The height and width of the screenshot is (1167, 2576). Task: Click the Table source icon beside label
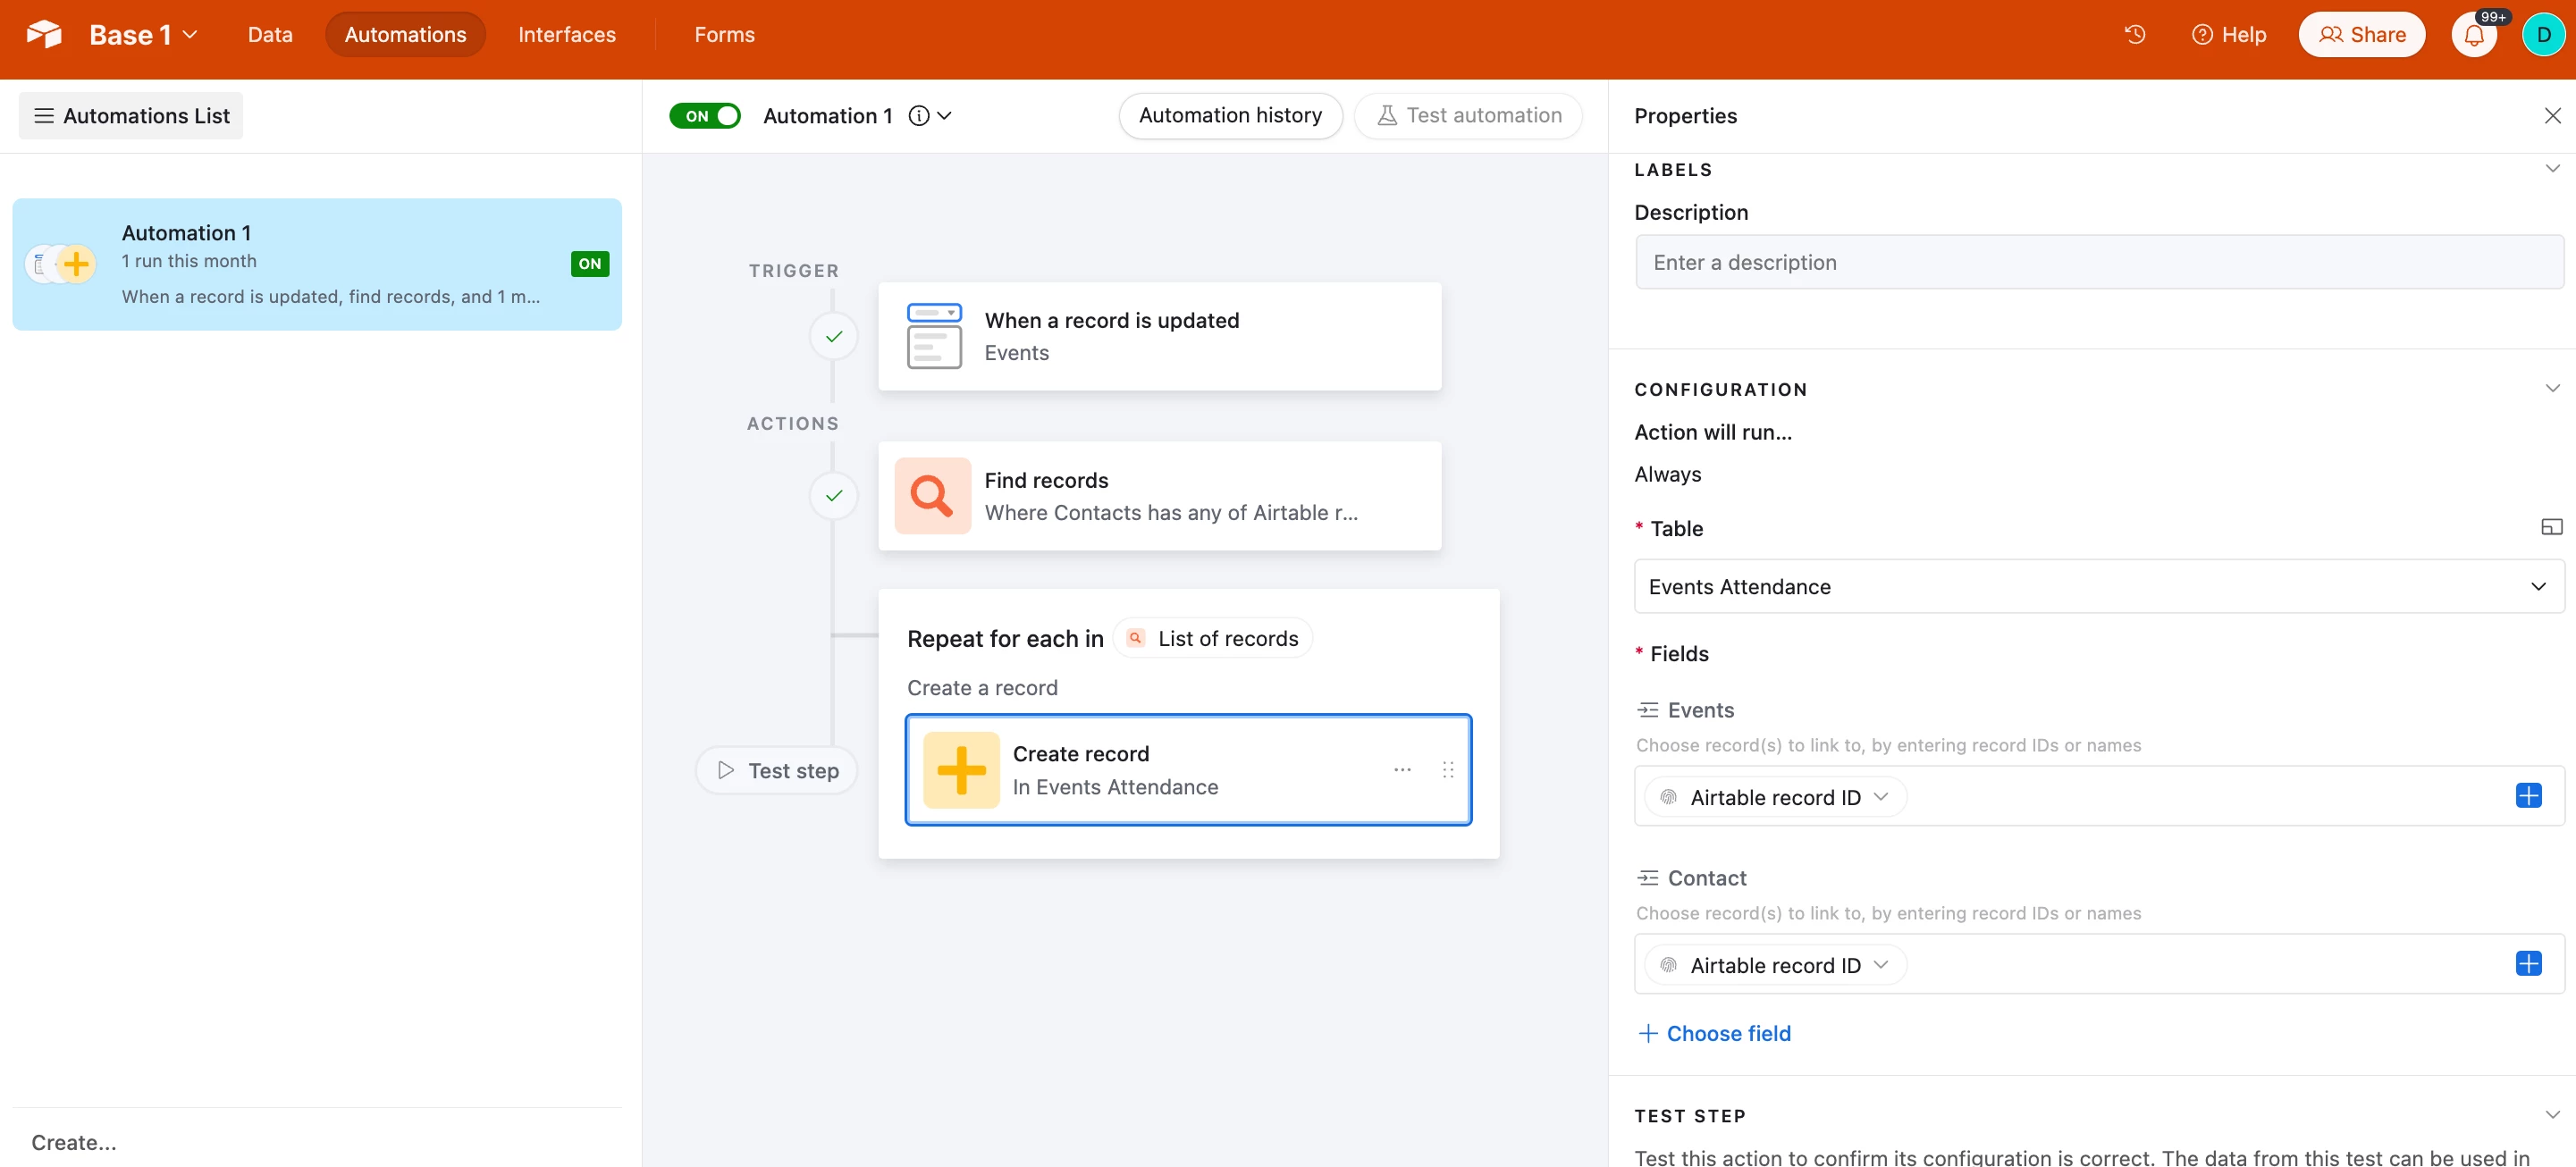(x=2551, y=527)
